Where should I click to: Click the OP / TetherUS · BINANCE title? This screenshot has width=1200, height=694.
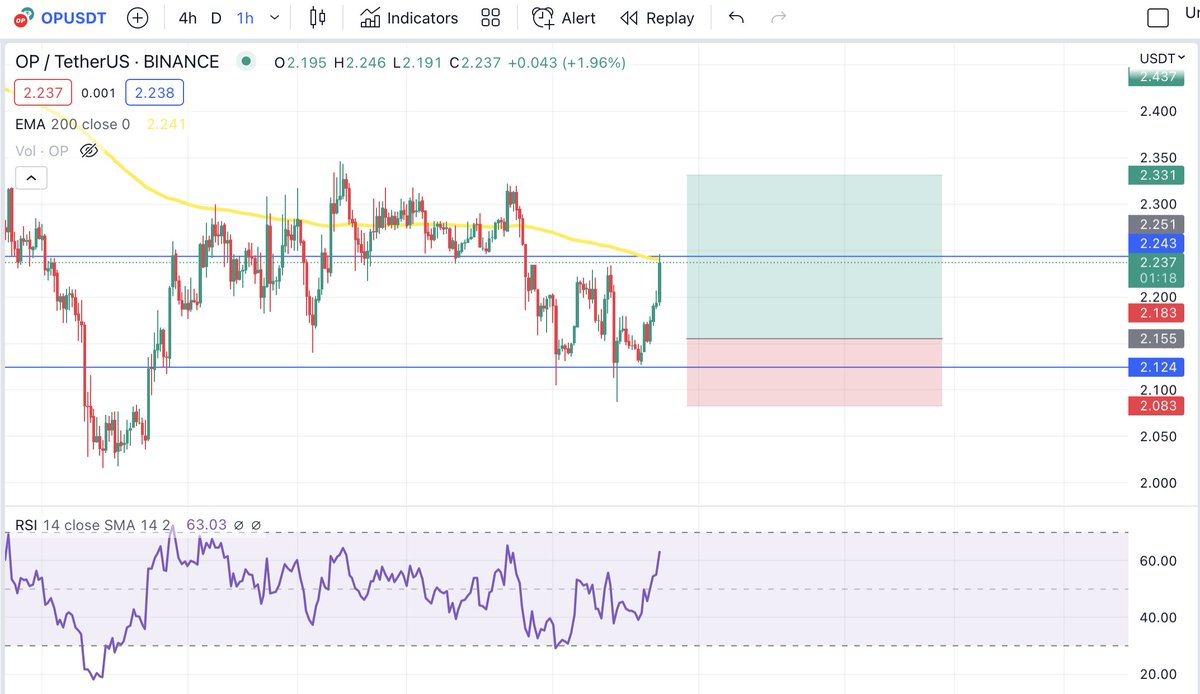point(117,62)
